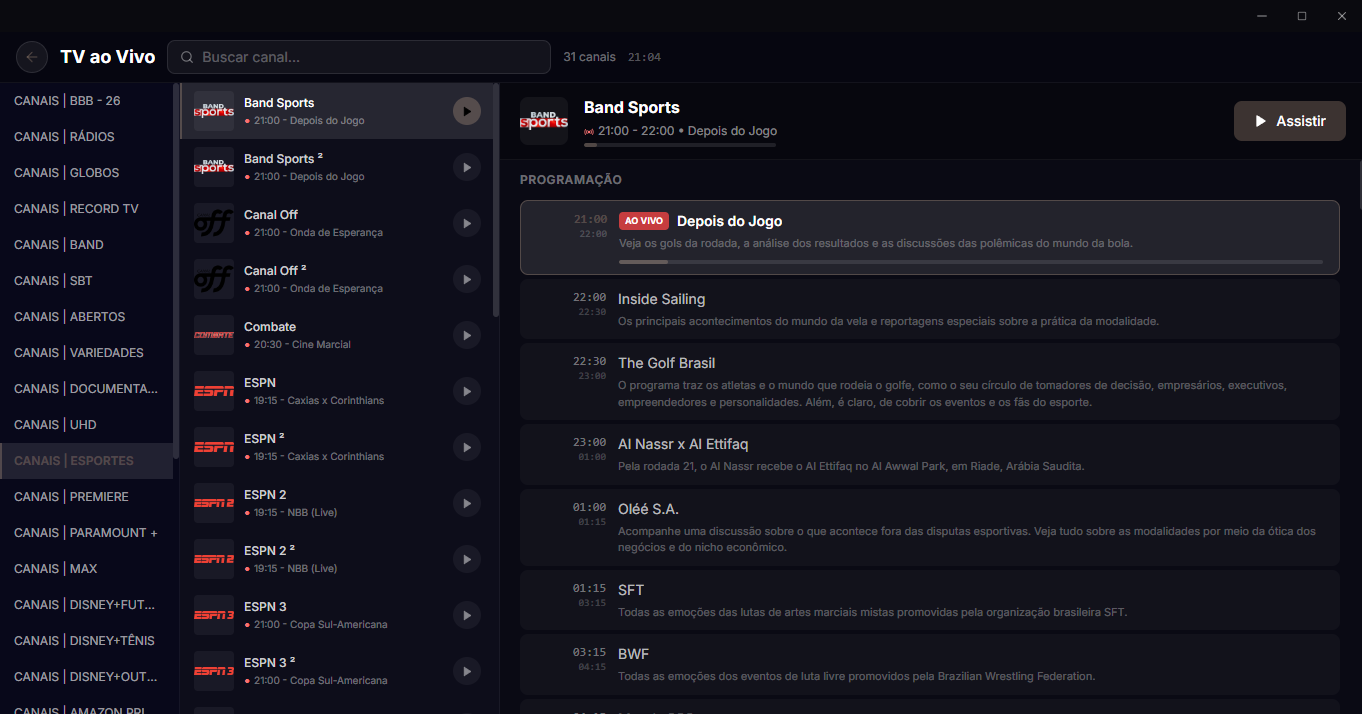This screenshot has width=1362, height=714.
Task: Play the Band Sports ² channel
Action: coord(466,167)
